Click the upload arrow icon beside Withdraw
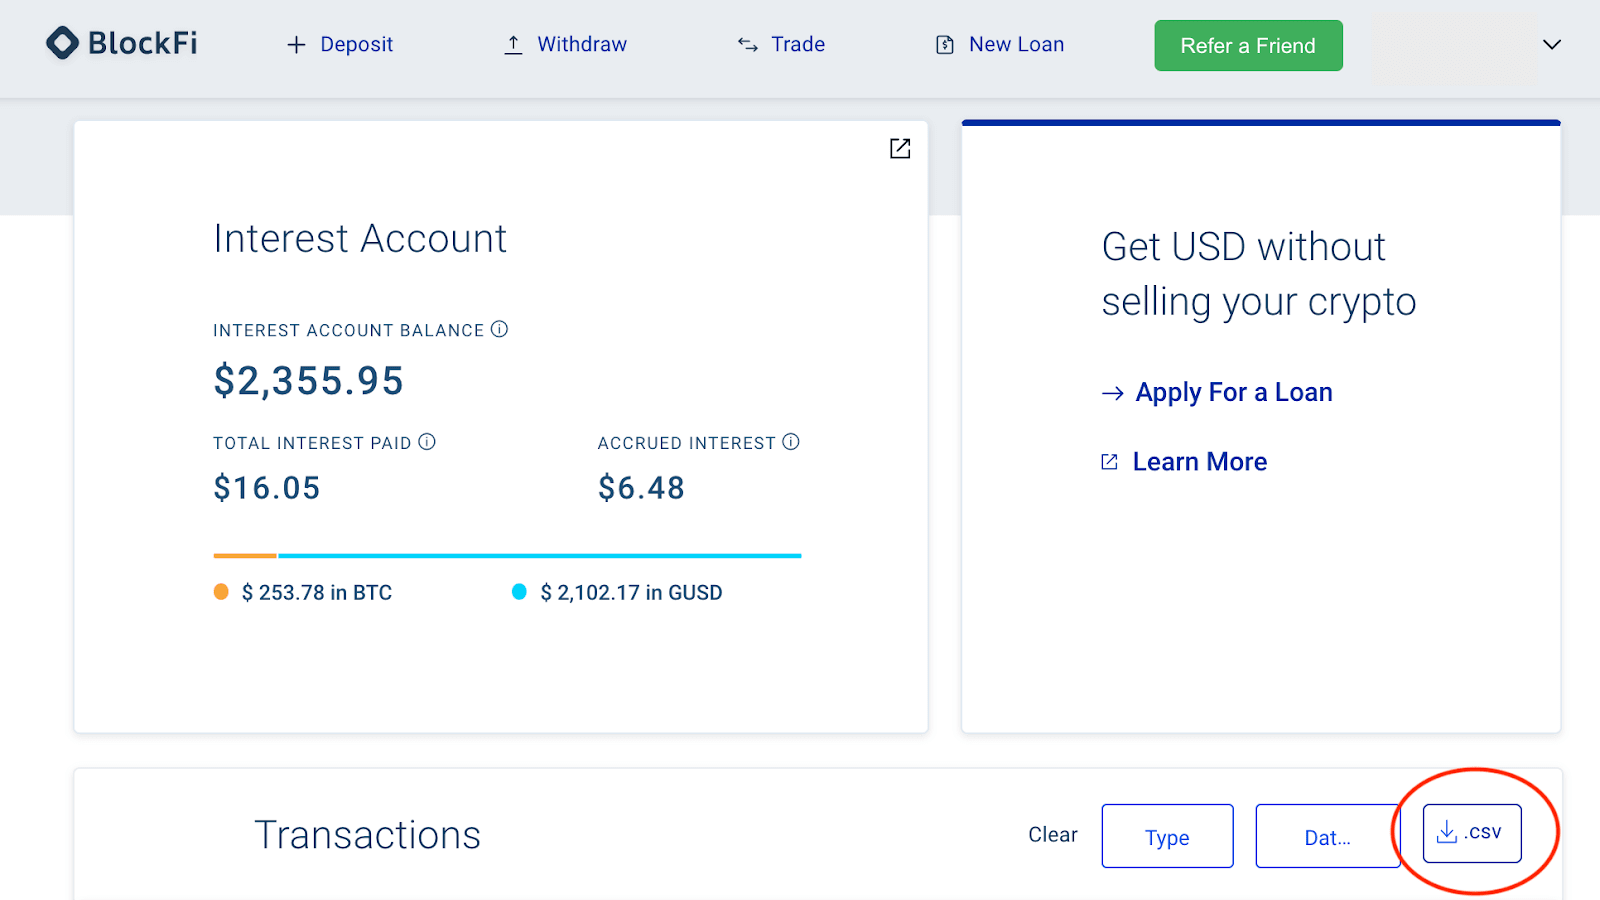 (x=513, y=45)
